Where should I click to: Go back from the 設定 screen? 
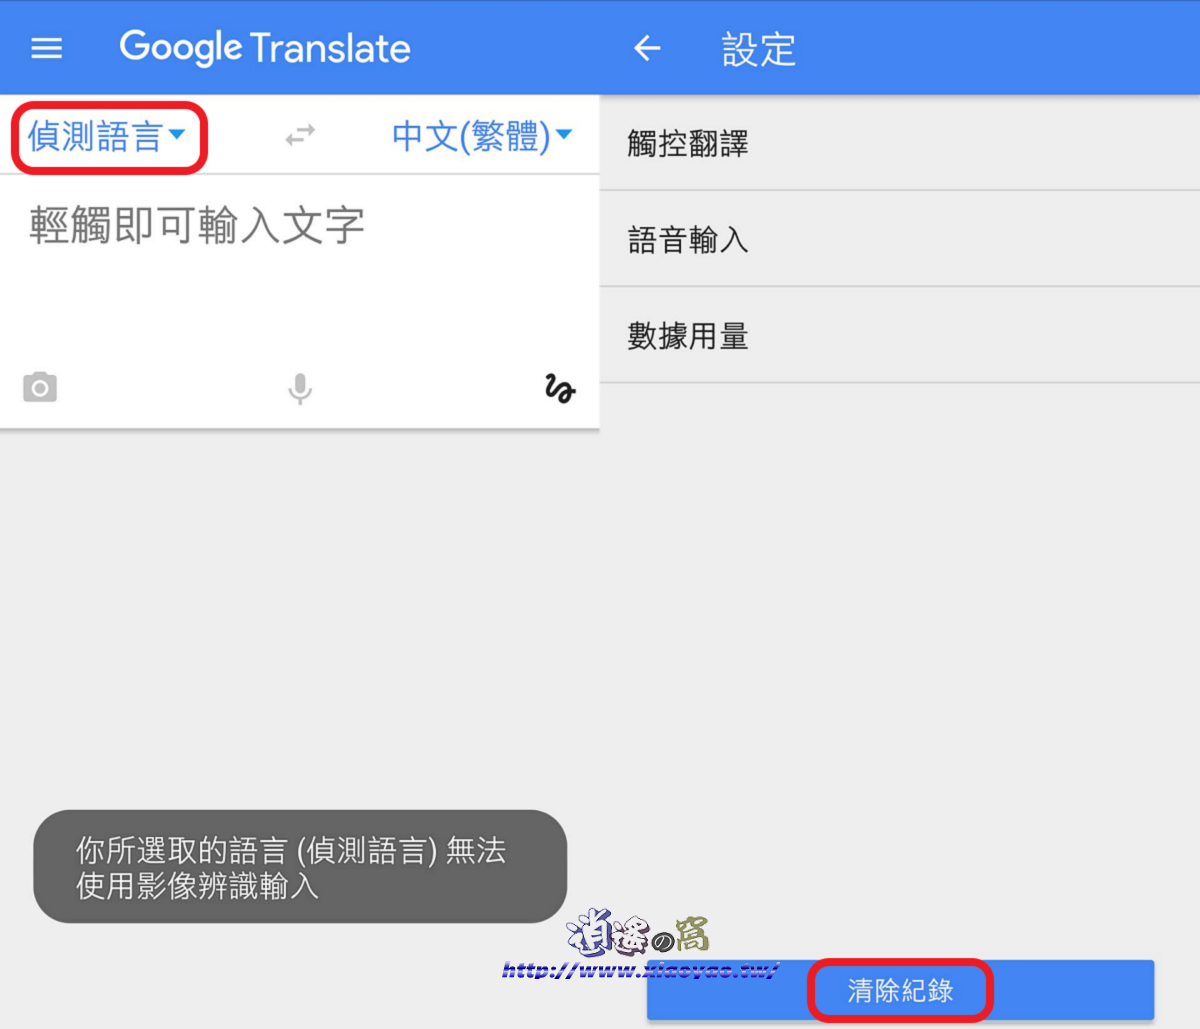pyautogui.click(x=648, y=48)
